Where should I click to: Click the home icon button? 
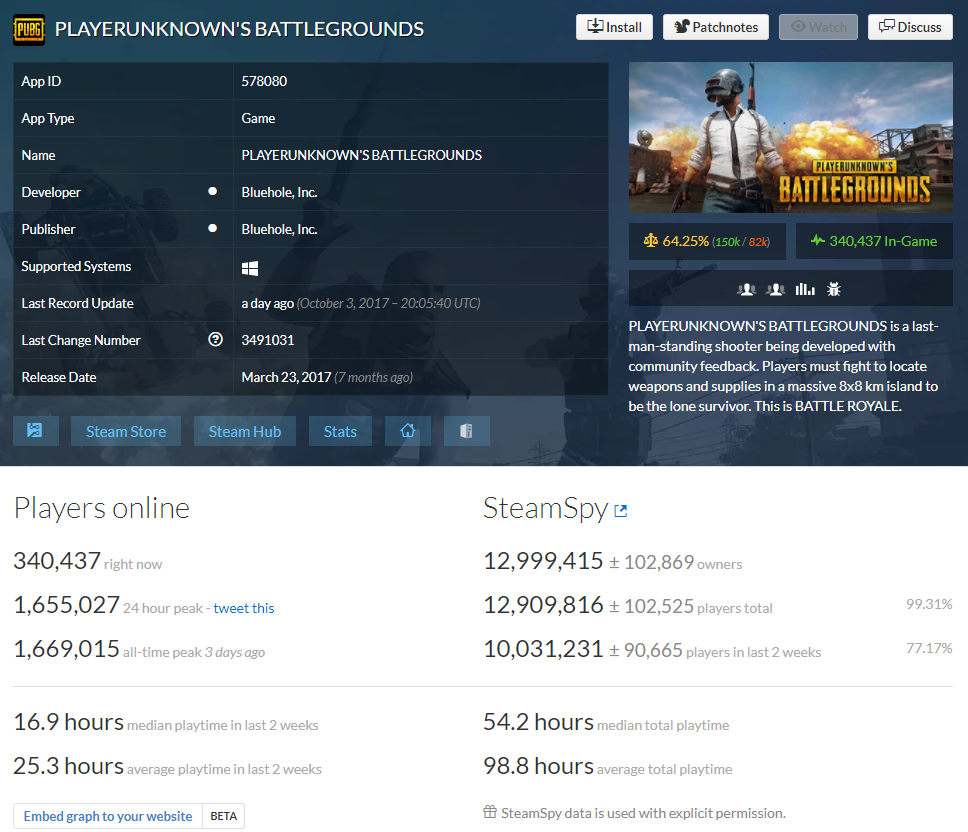click(407, 431)
